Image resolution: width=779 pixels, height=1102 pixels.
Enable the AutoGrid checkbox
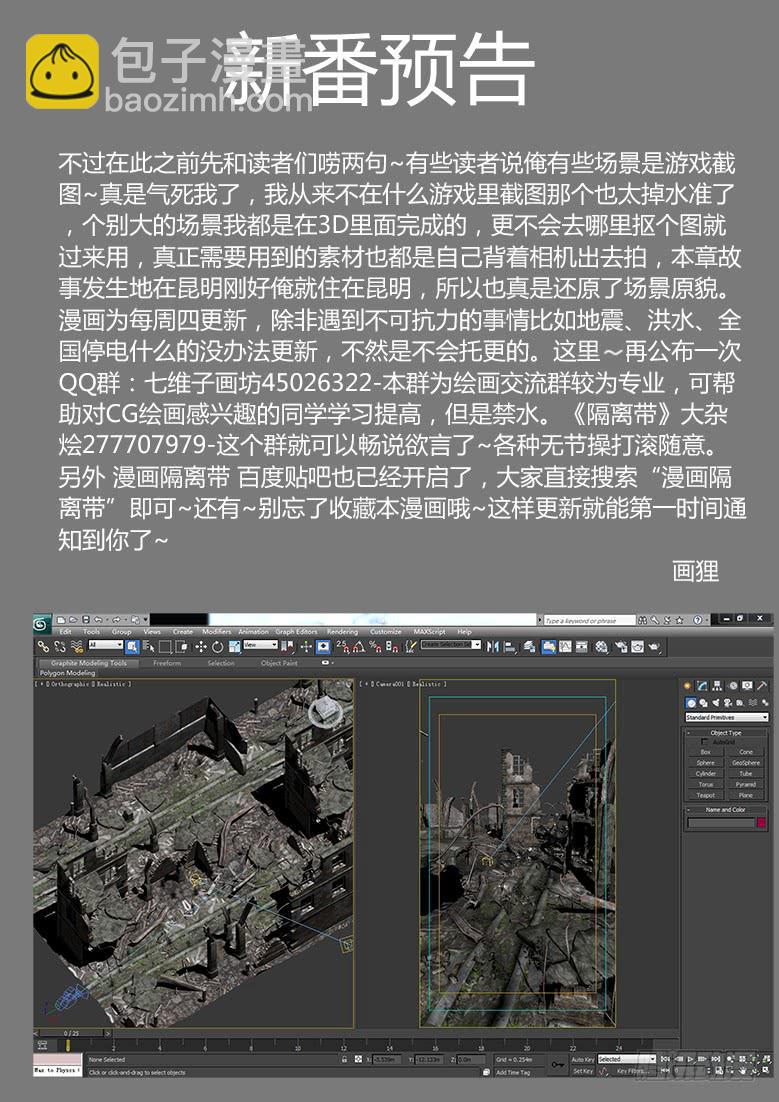click(703, 742)
